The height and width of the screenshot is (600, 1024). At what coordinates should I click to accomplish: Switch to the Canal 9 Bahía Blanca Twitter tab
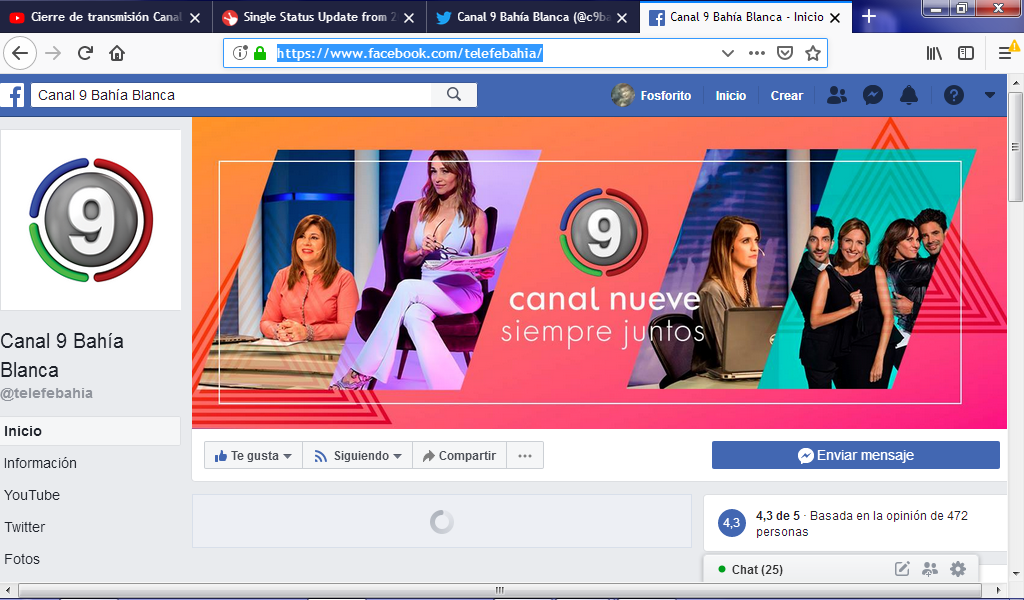(x=532, y=17)
